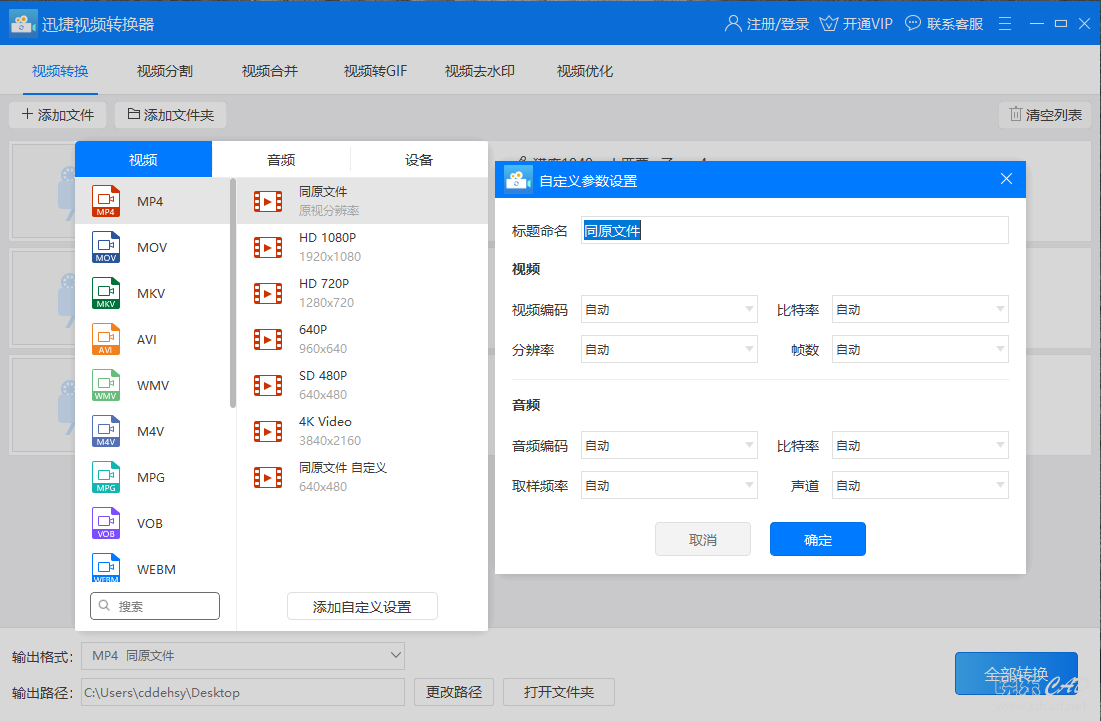Click the 添加文件 button
Image resolution: width=1101 pixels, height=721 pixels.
click(58, 114)
